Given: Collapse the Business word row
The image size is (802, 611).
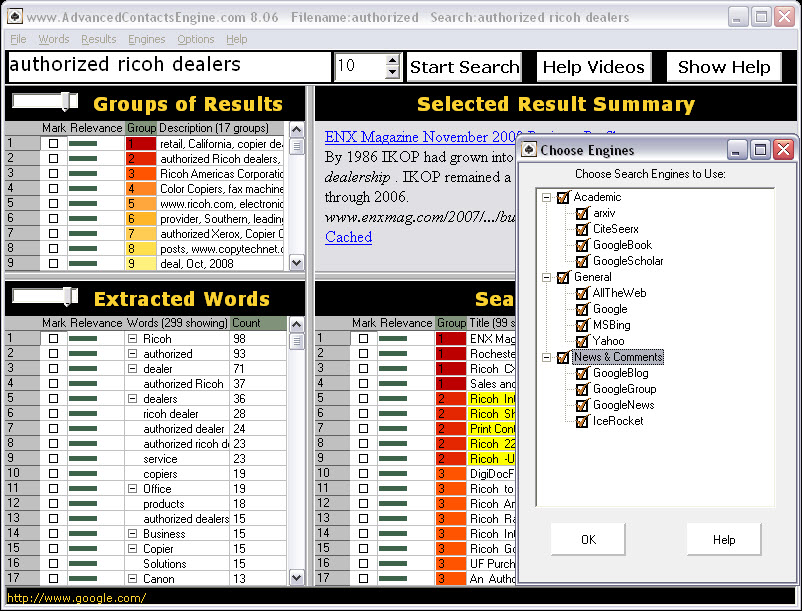Looking at the screenshot, I should tap(132, 533).
